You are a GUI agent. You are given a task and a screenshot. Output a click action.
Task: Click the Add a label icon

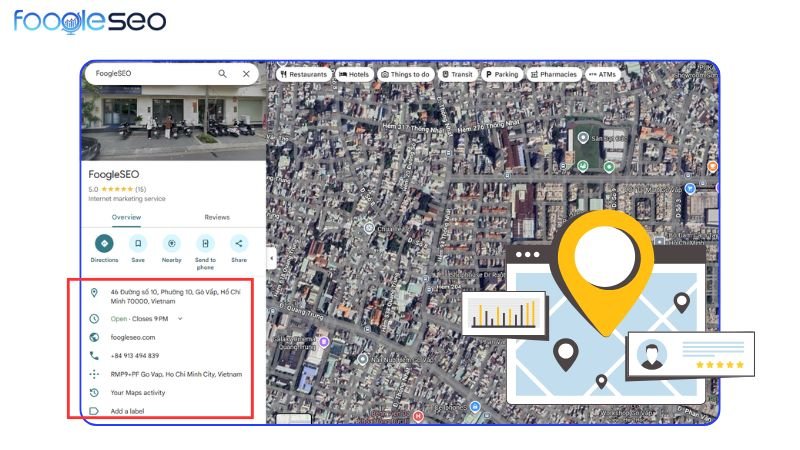94,411
